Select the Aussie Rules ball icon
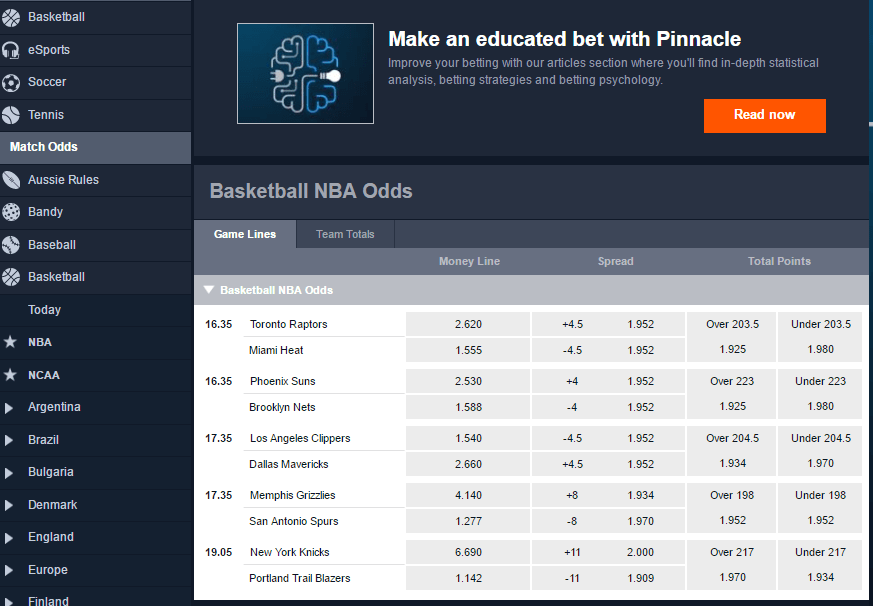 (11, 180)
